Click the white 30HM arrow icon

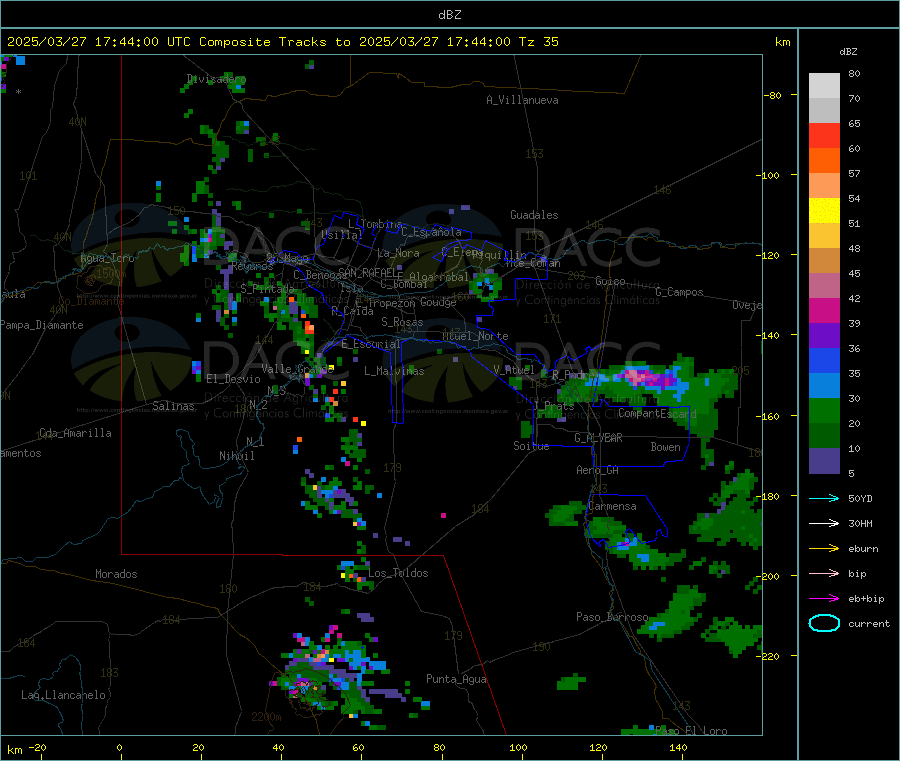pyautogui.click(x=824, y=523)
